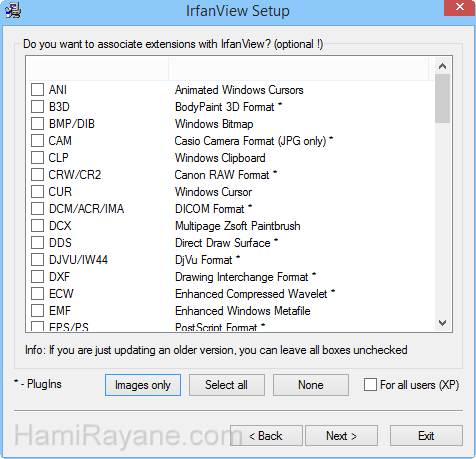The height and width of the screenshot is (459, 476).
Task: Enable the For all users (XP) checkbox
Action: [370, 385]
